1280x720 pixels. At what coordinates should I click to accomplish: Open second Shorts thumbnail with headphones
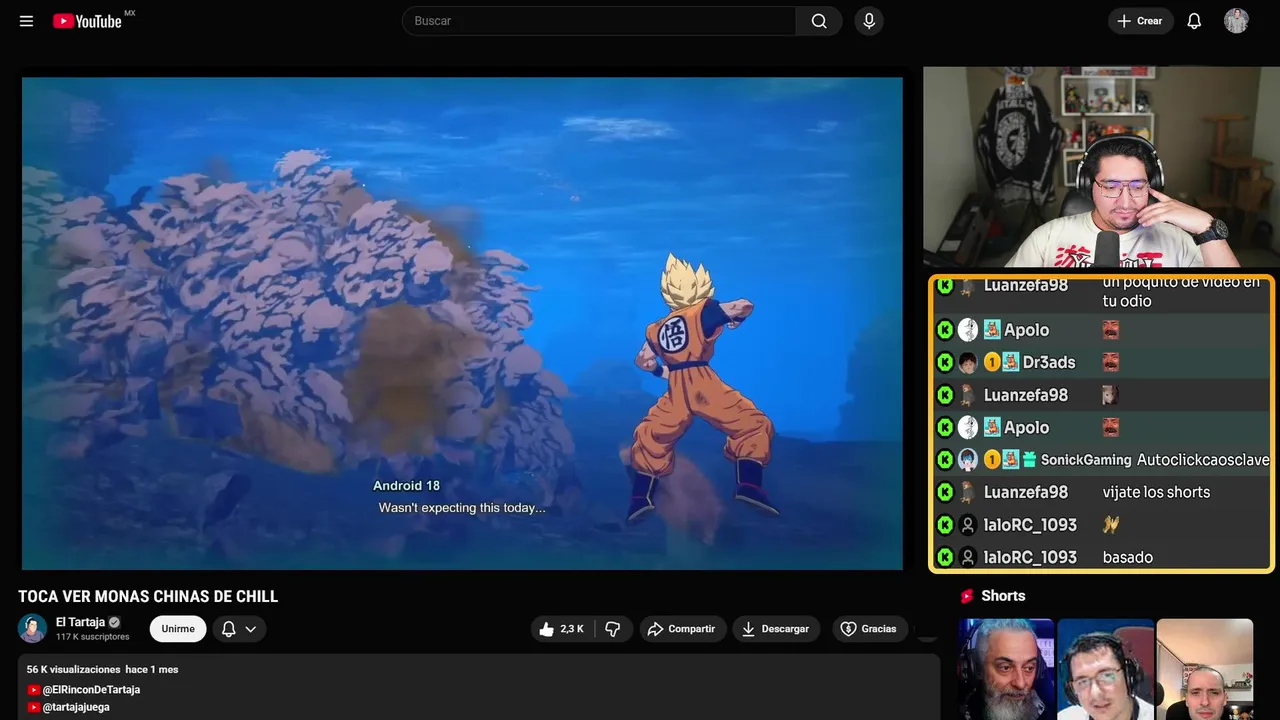(x=1105, y=669)
